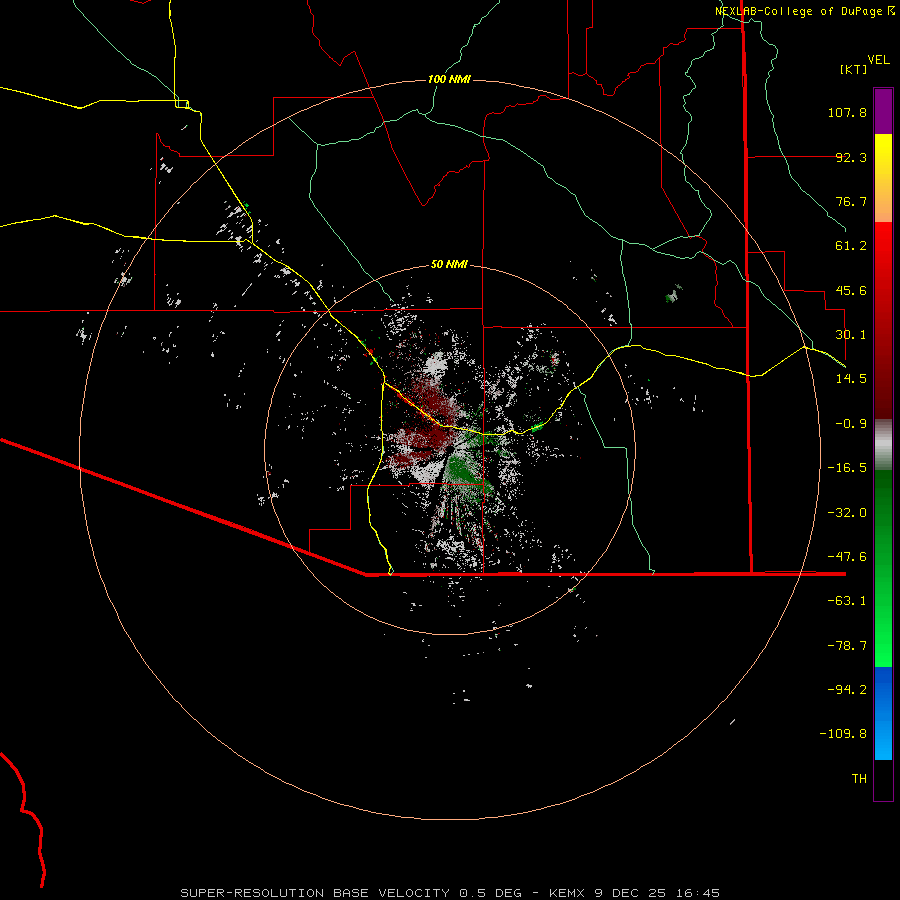The image size is (900, 900).
Task: Click the 45.6 velocity scale value
Action: [x=851, y=290]
